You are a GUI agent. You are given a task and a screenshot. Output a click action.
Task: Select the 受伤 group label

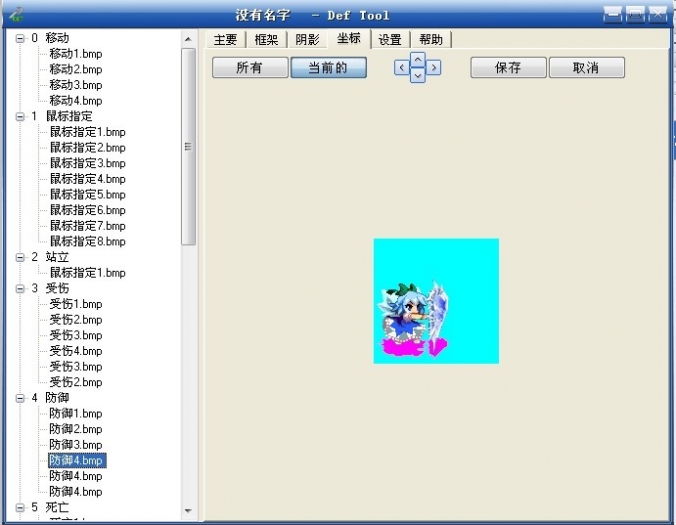point(57,288)
